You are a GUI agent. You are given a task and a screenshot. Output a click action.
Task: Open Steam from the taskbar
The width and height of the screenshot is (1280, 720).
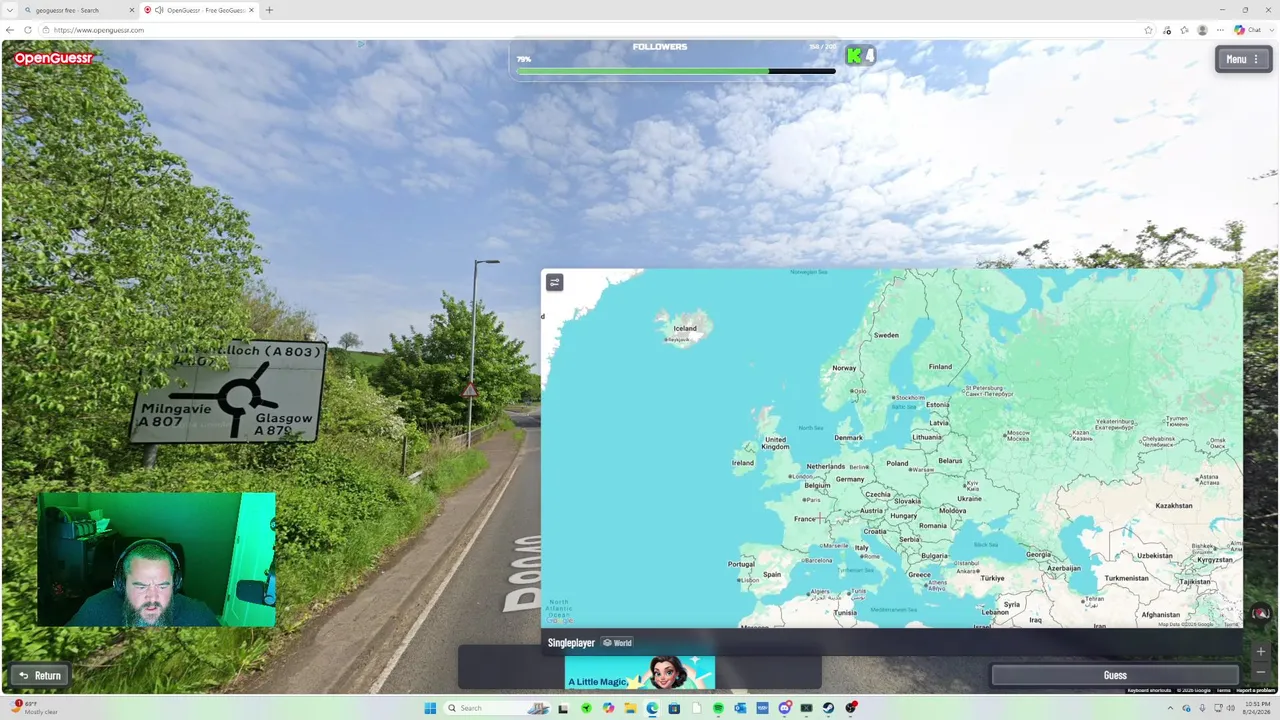(828, 708)
